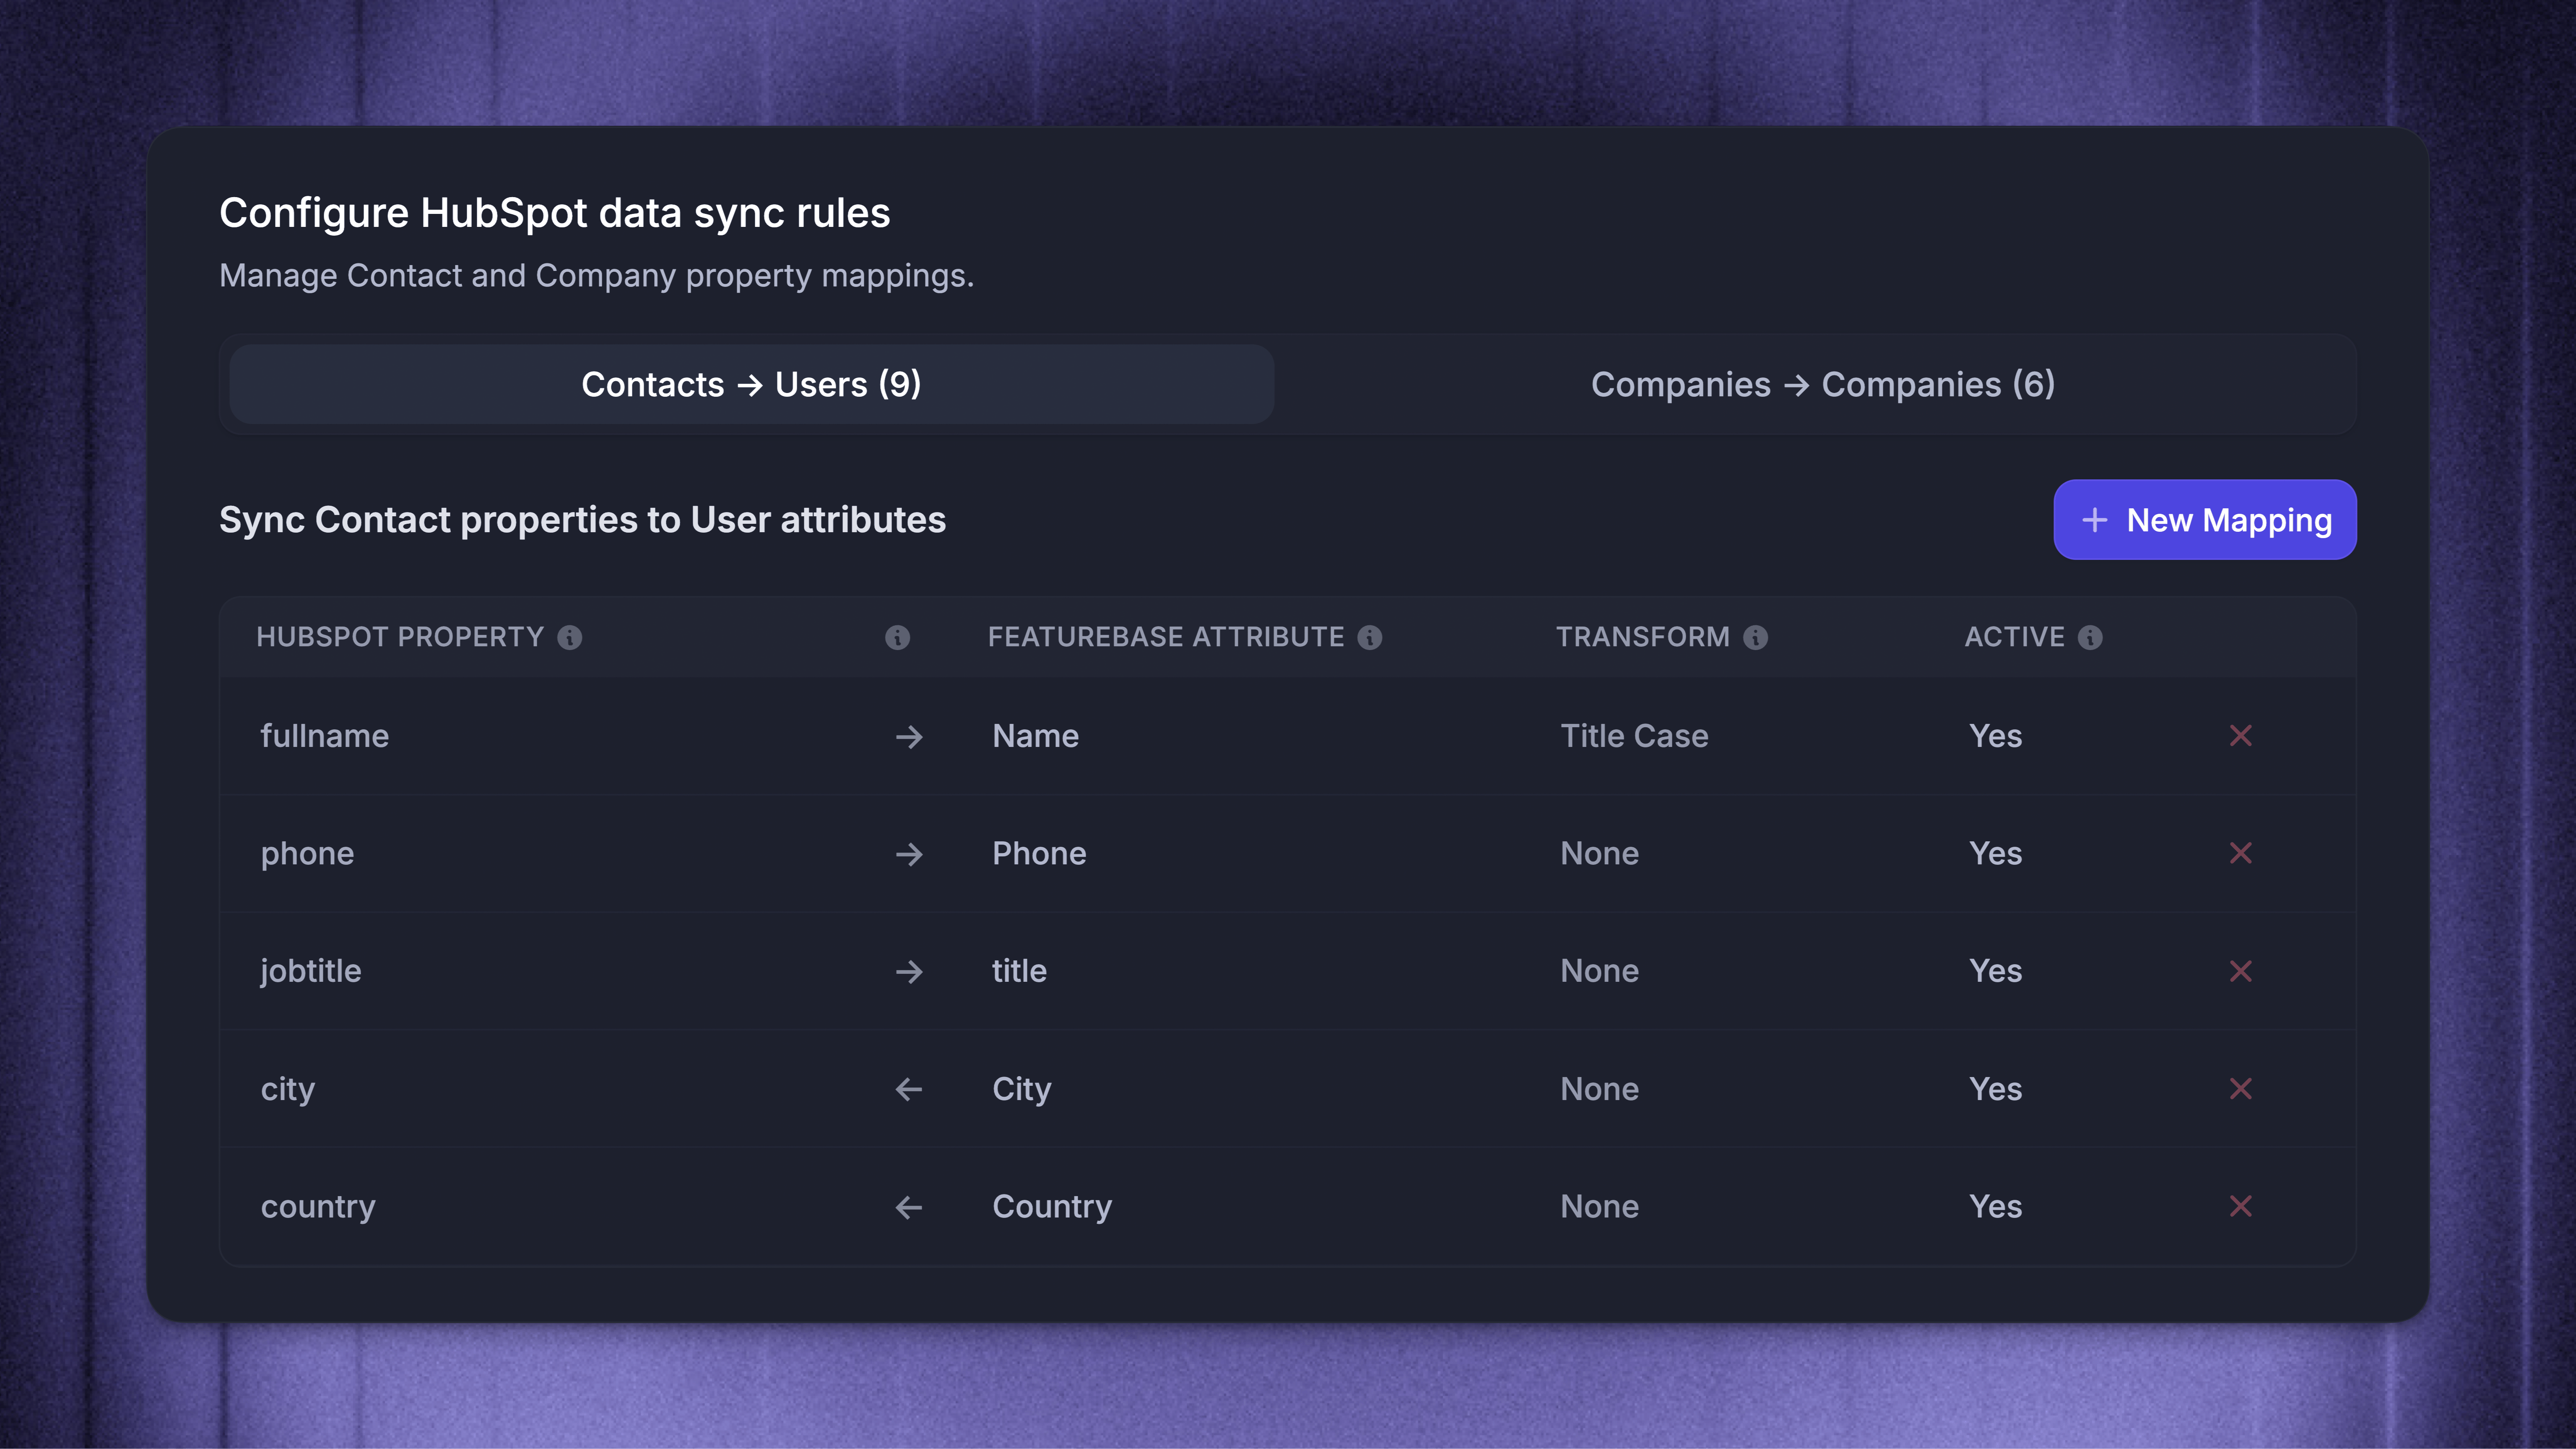Click the sync direction arrow for city

(909, 1089)
